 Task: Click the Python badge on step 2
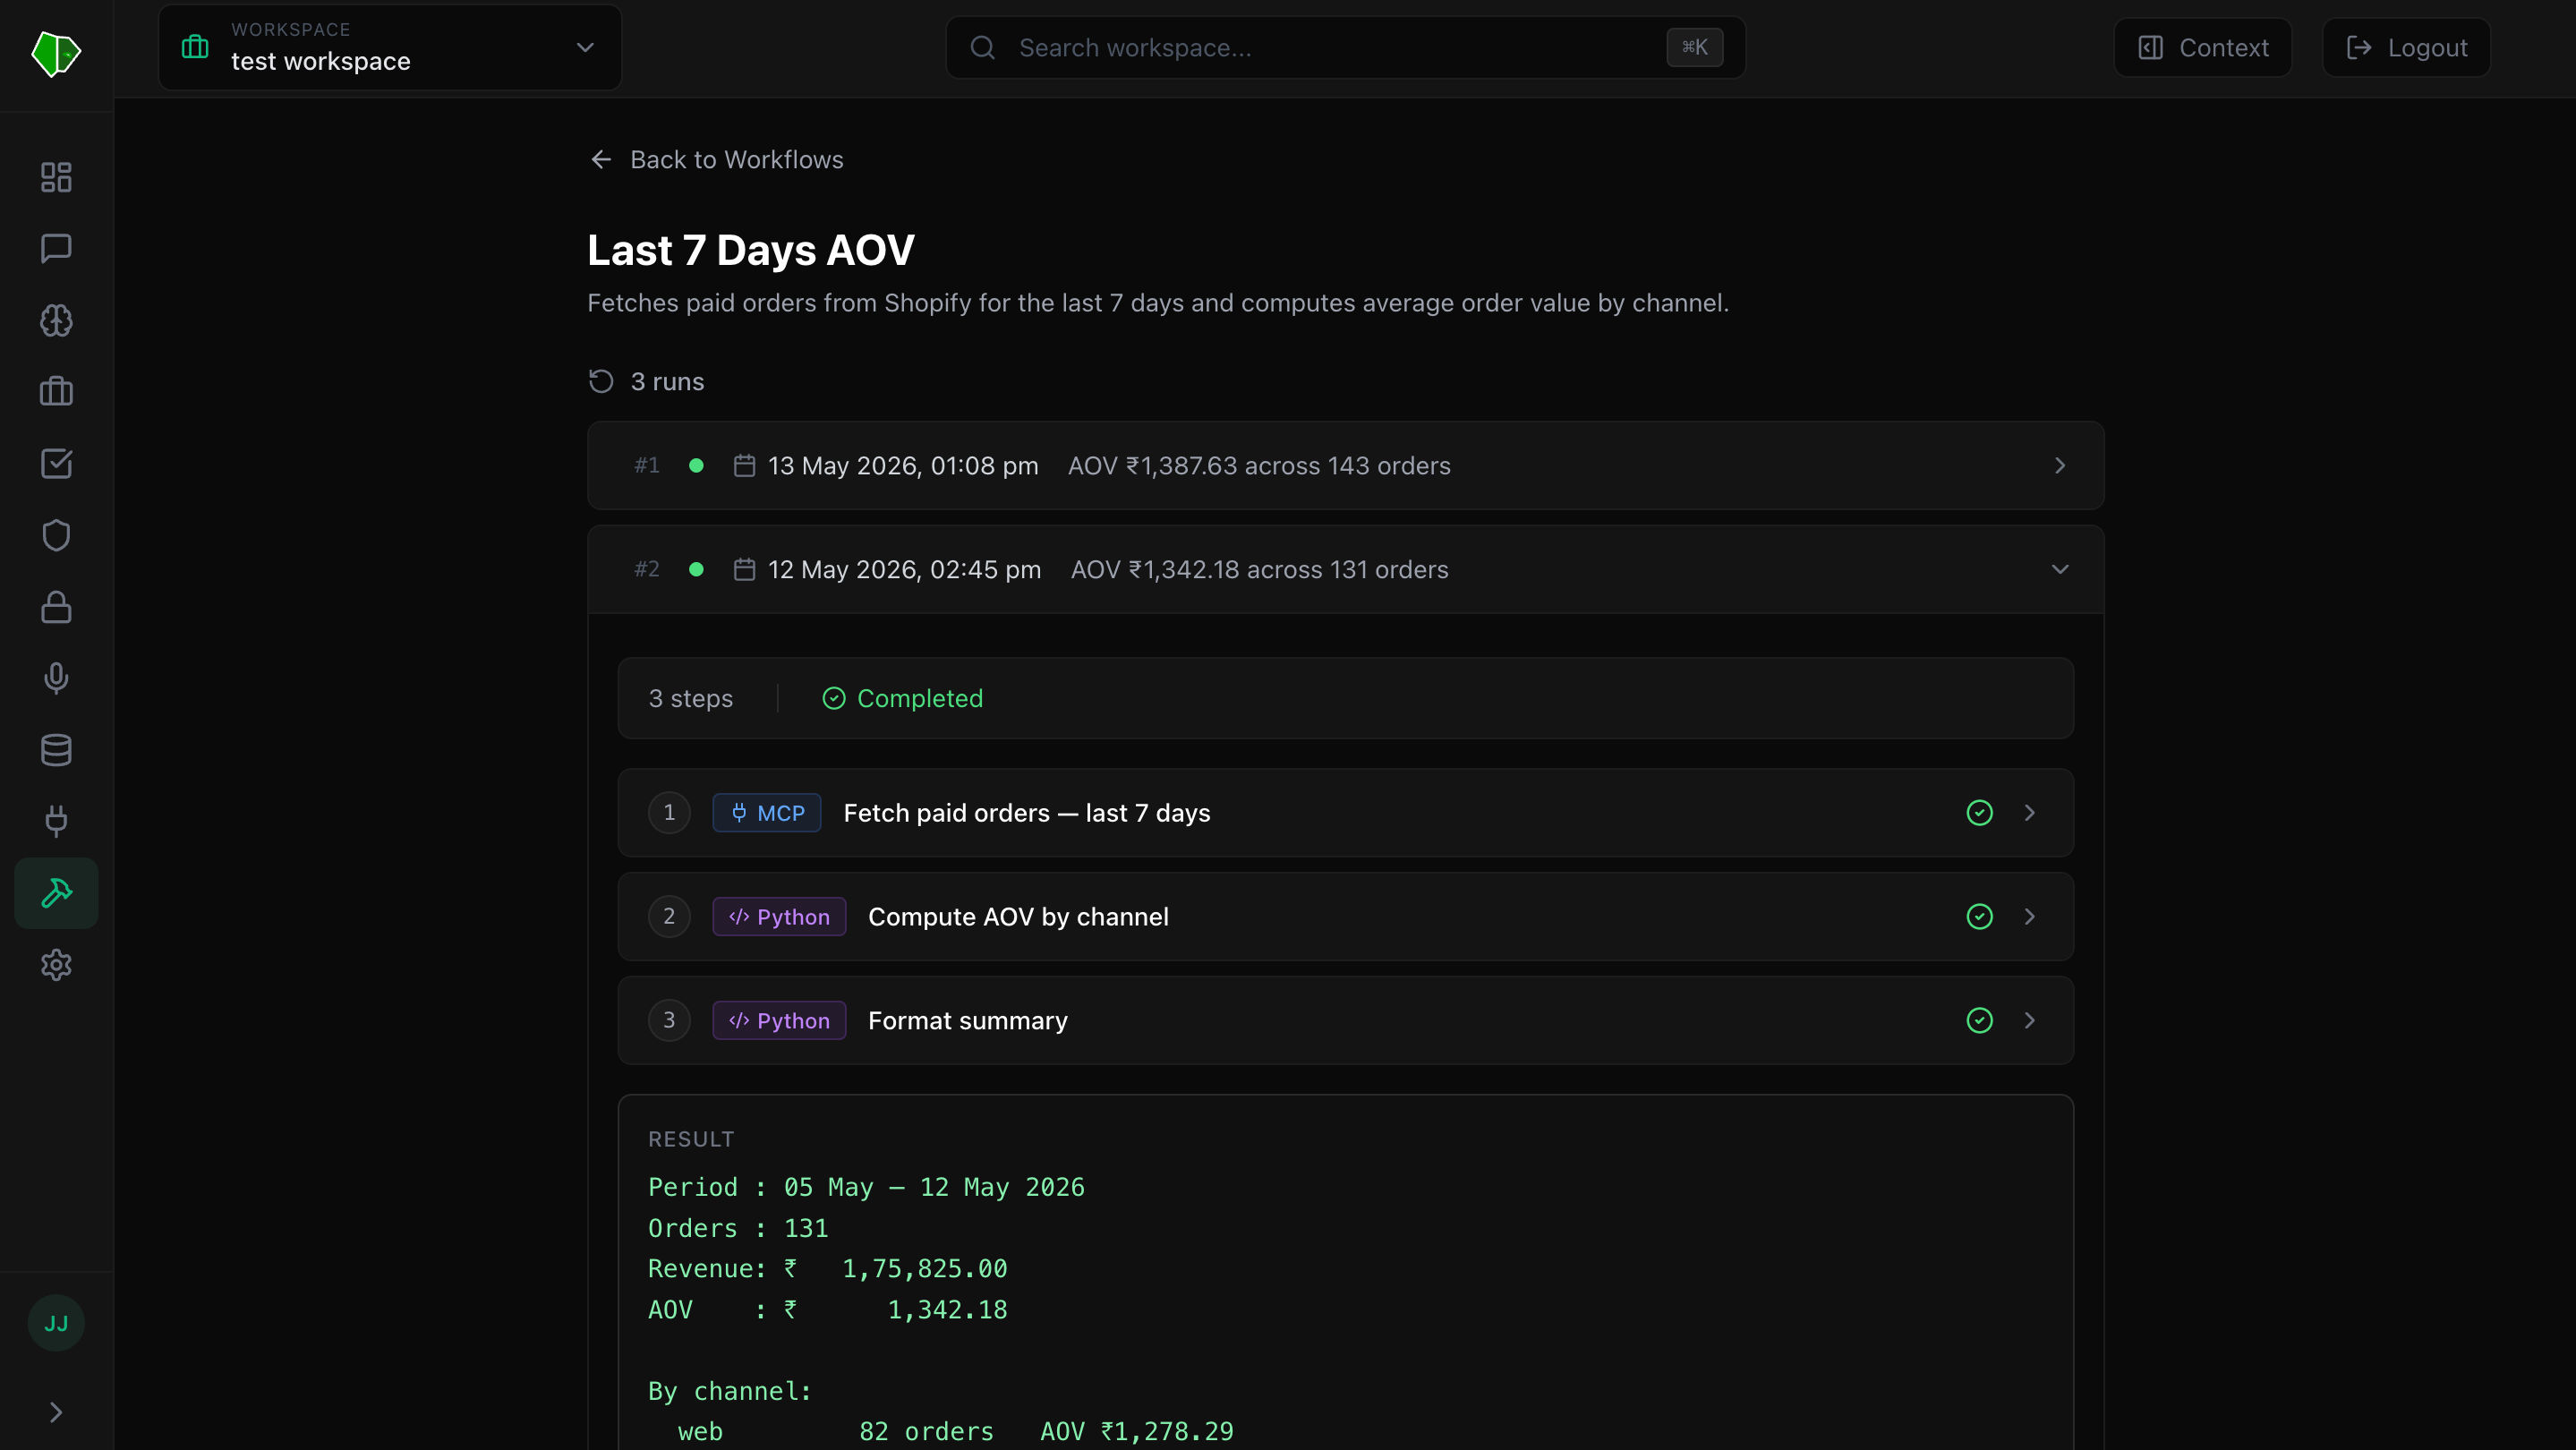779,916
